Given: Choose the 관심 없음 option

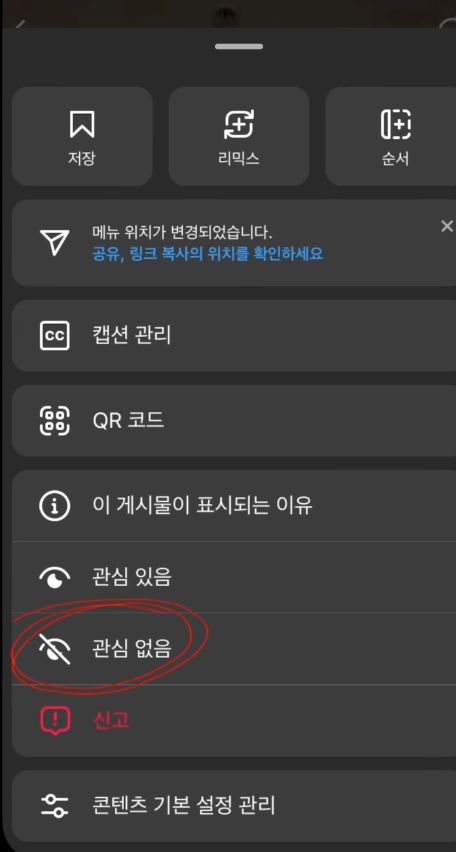Looking at the screenshot, I should (234, 649).
